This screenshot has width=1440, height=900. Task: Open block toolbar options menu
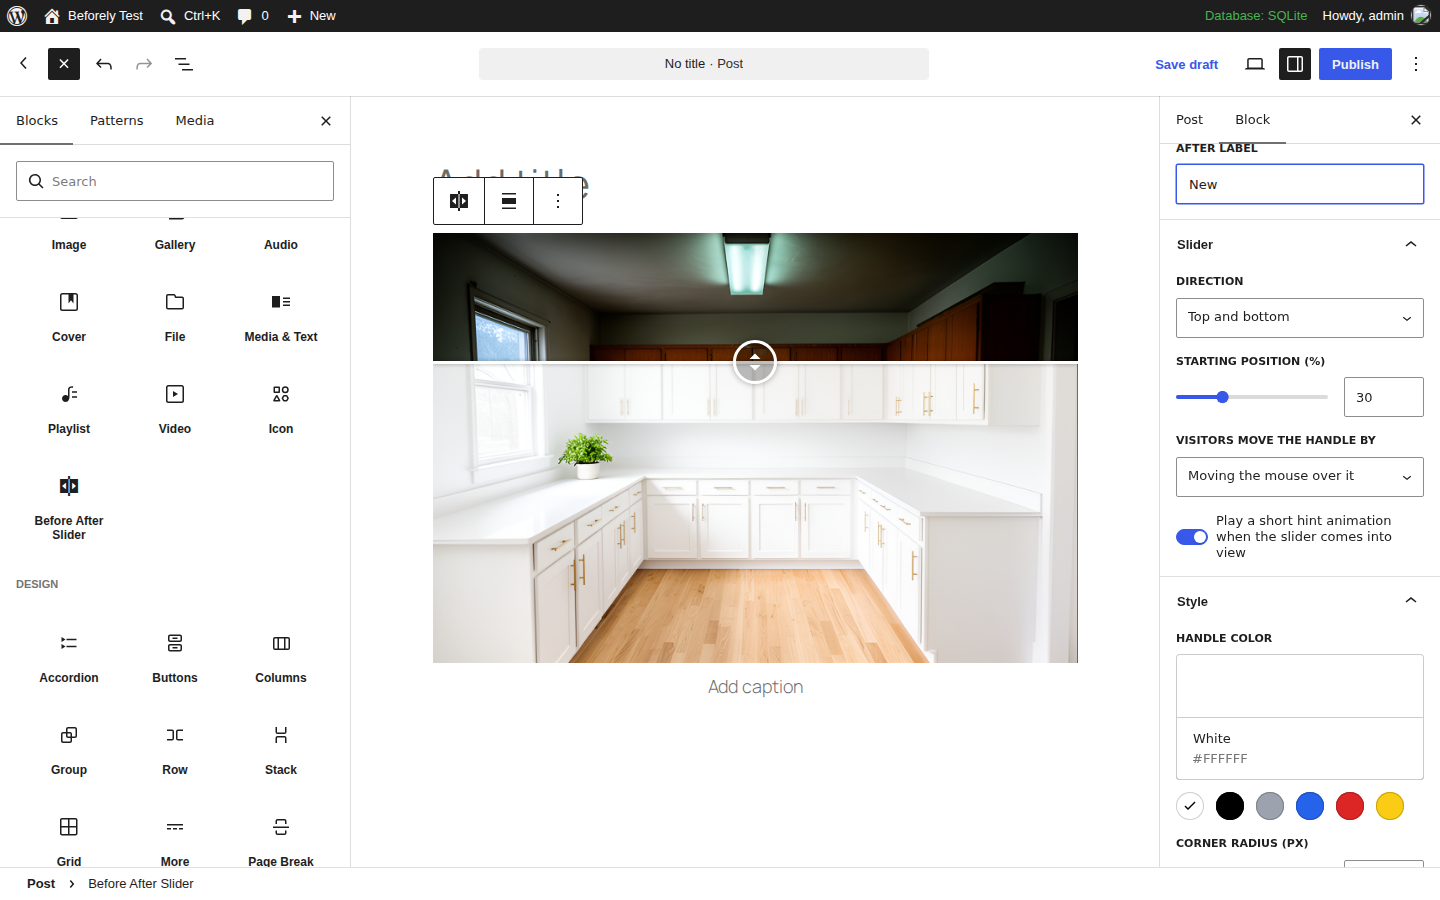(558, 201)
